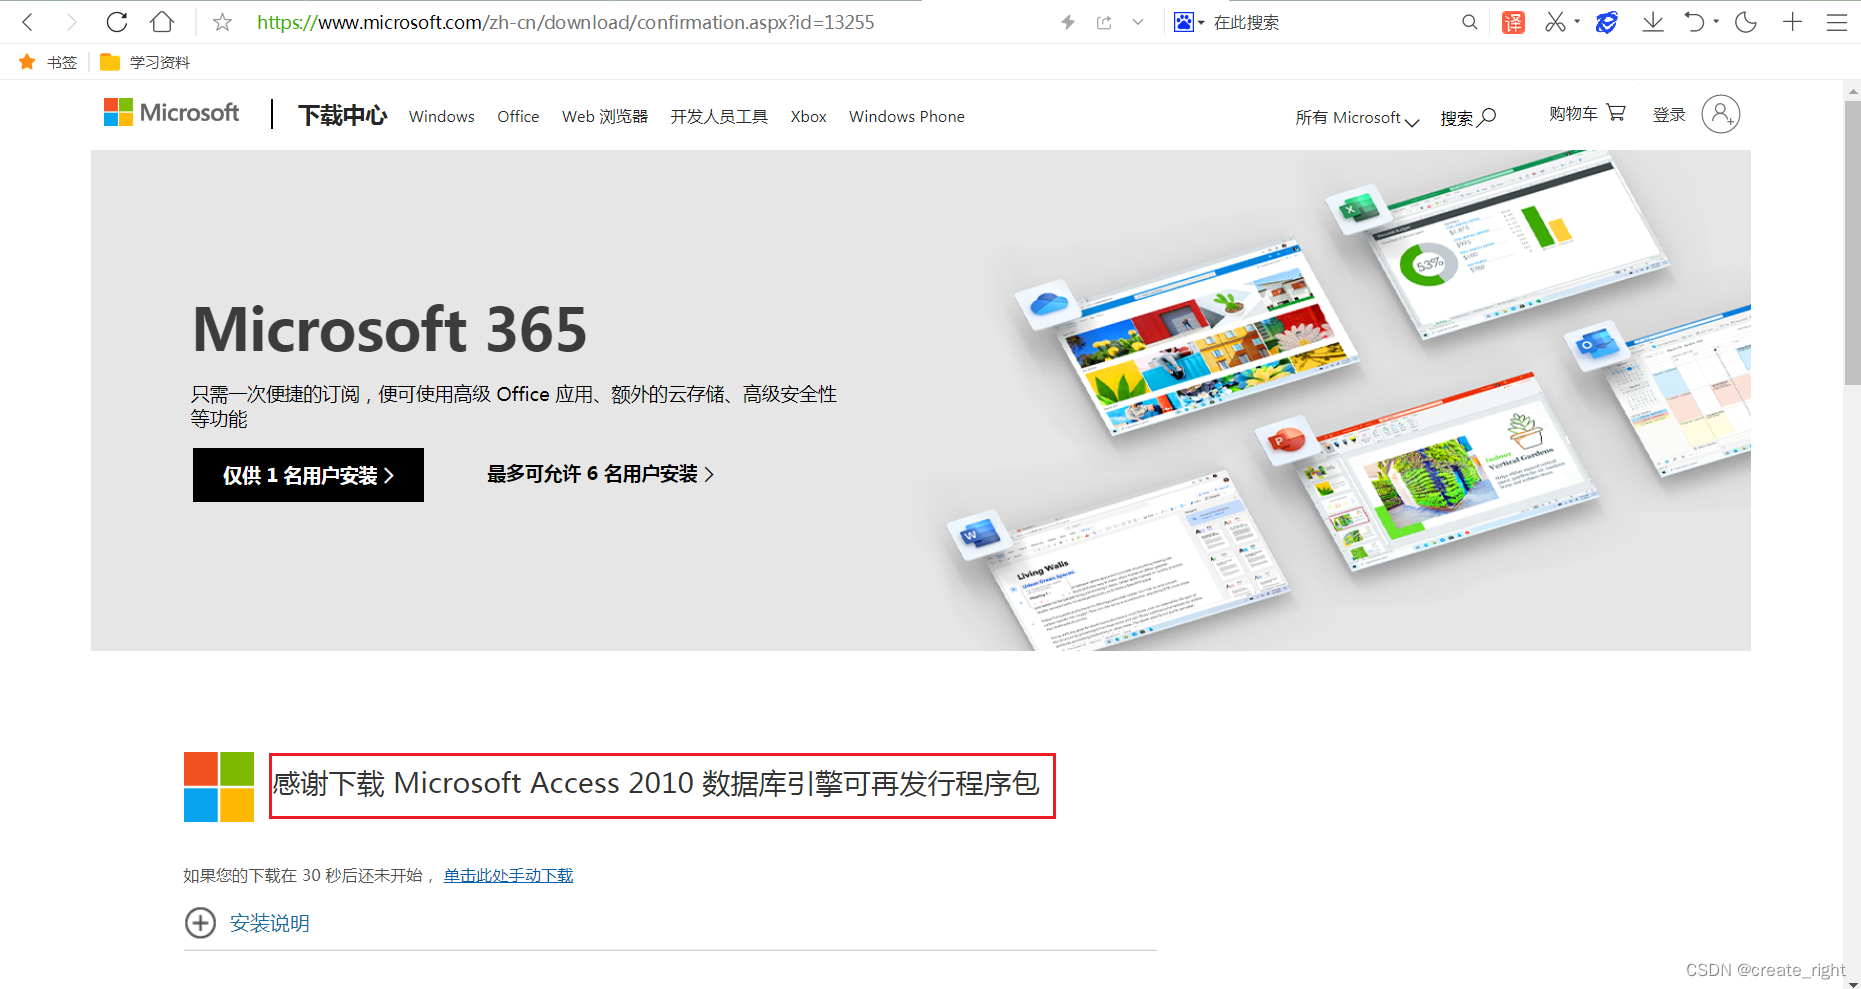Reload the page with the refresh icon
This screenshot has height=989, width=1861.
tap(117, 22)
